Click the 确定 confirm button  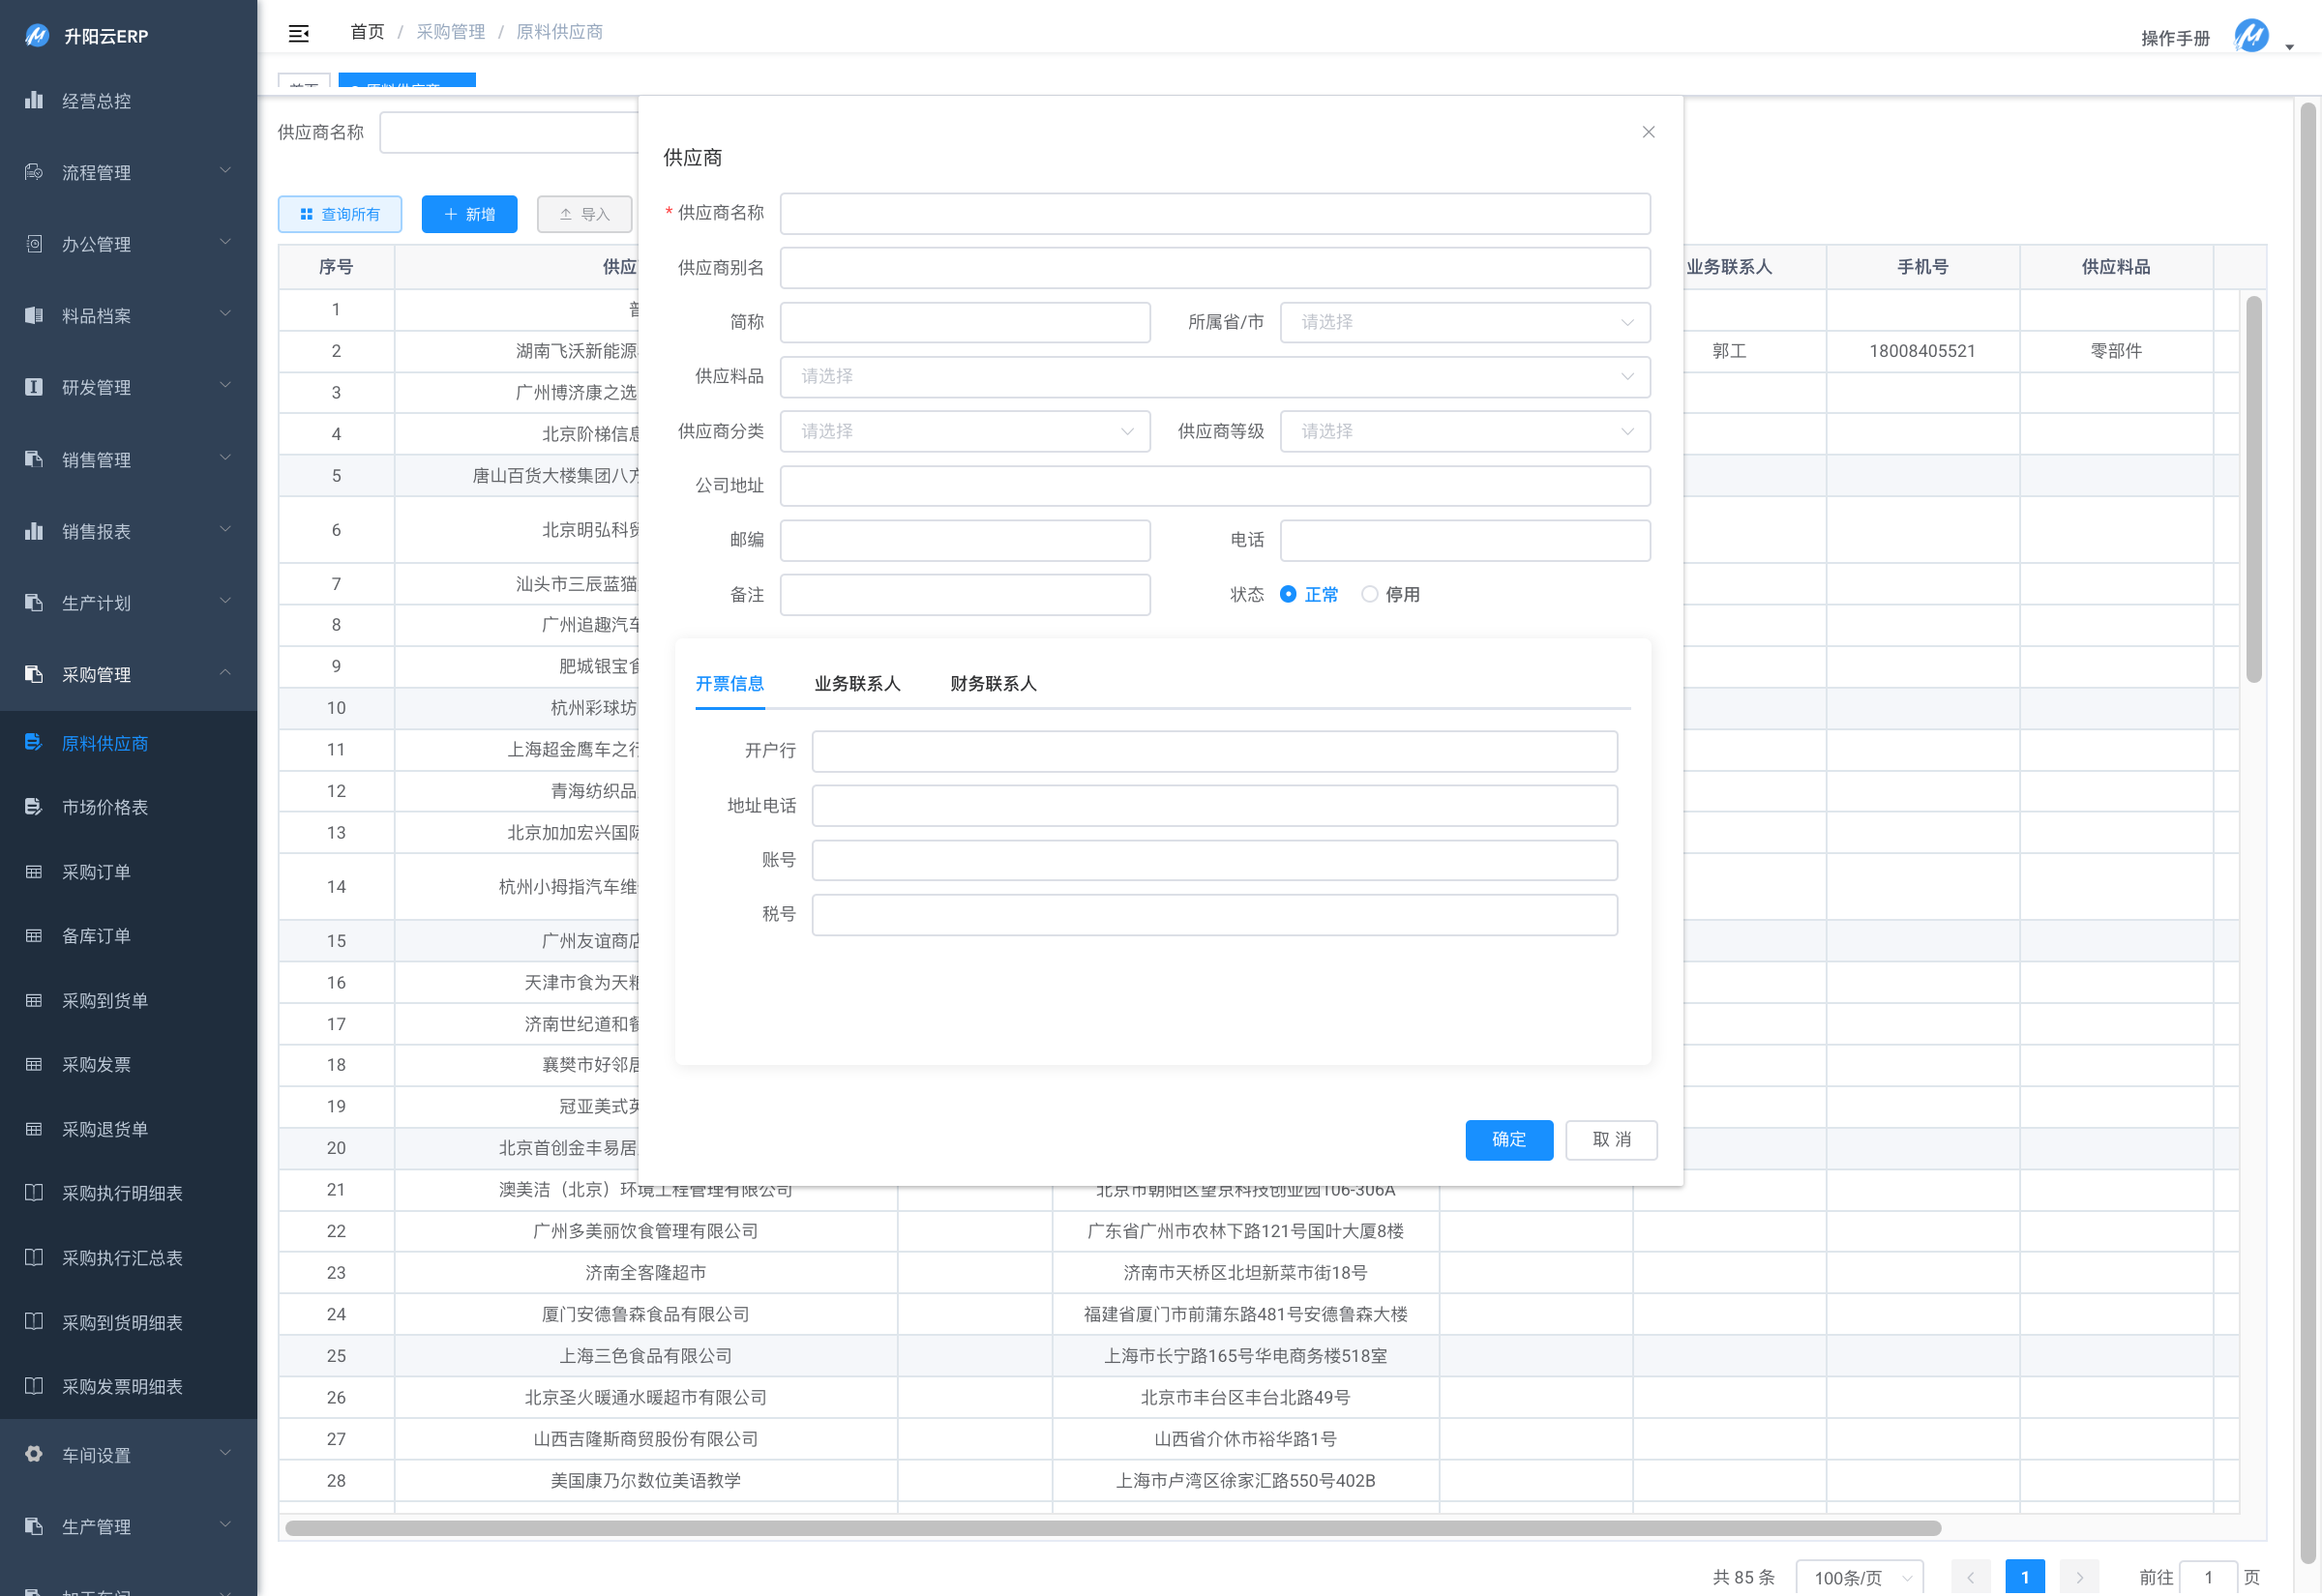point(1508,1140)
